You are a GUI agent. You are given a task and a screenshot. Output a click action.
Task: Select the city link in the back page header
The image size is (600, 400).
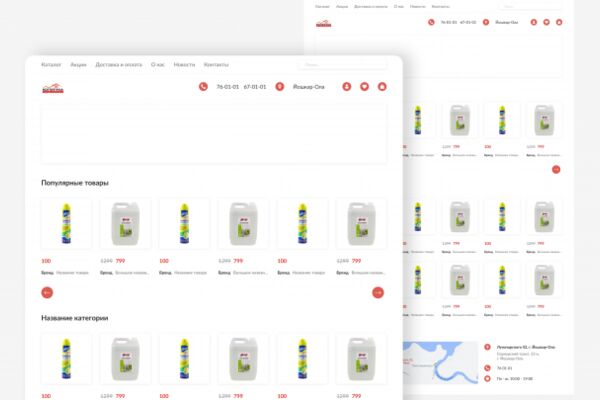507,23
